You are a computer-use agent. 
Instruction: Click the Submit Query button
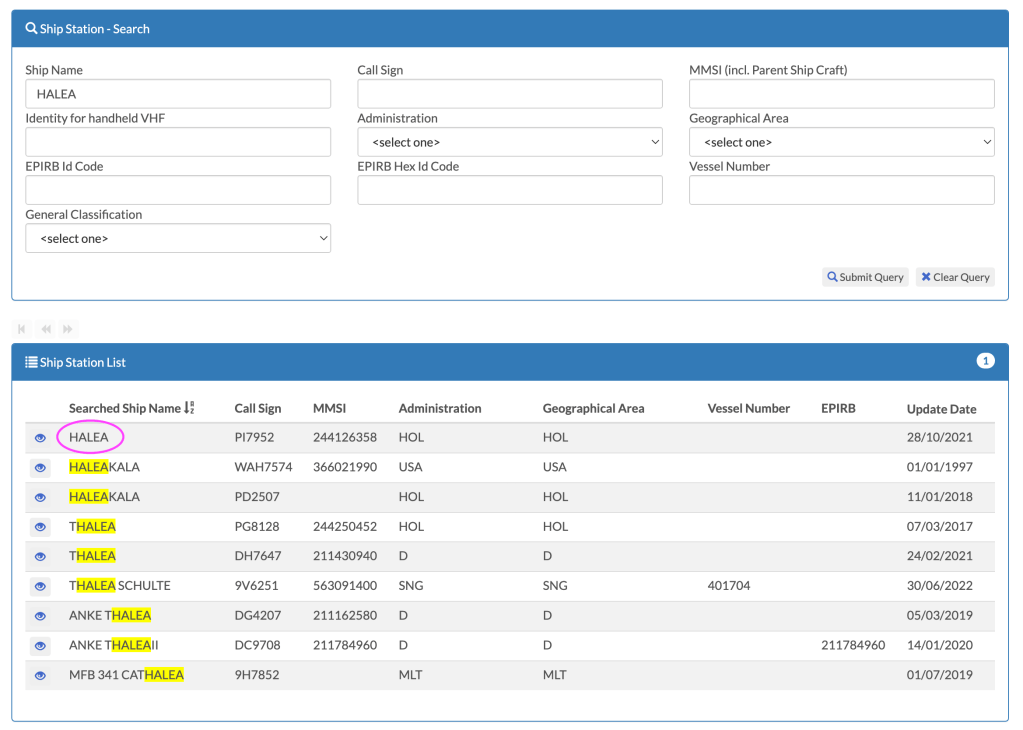tap(865, 277)
